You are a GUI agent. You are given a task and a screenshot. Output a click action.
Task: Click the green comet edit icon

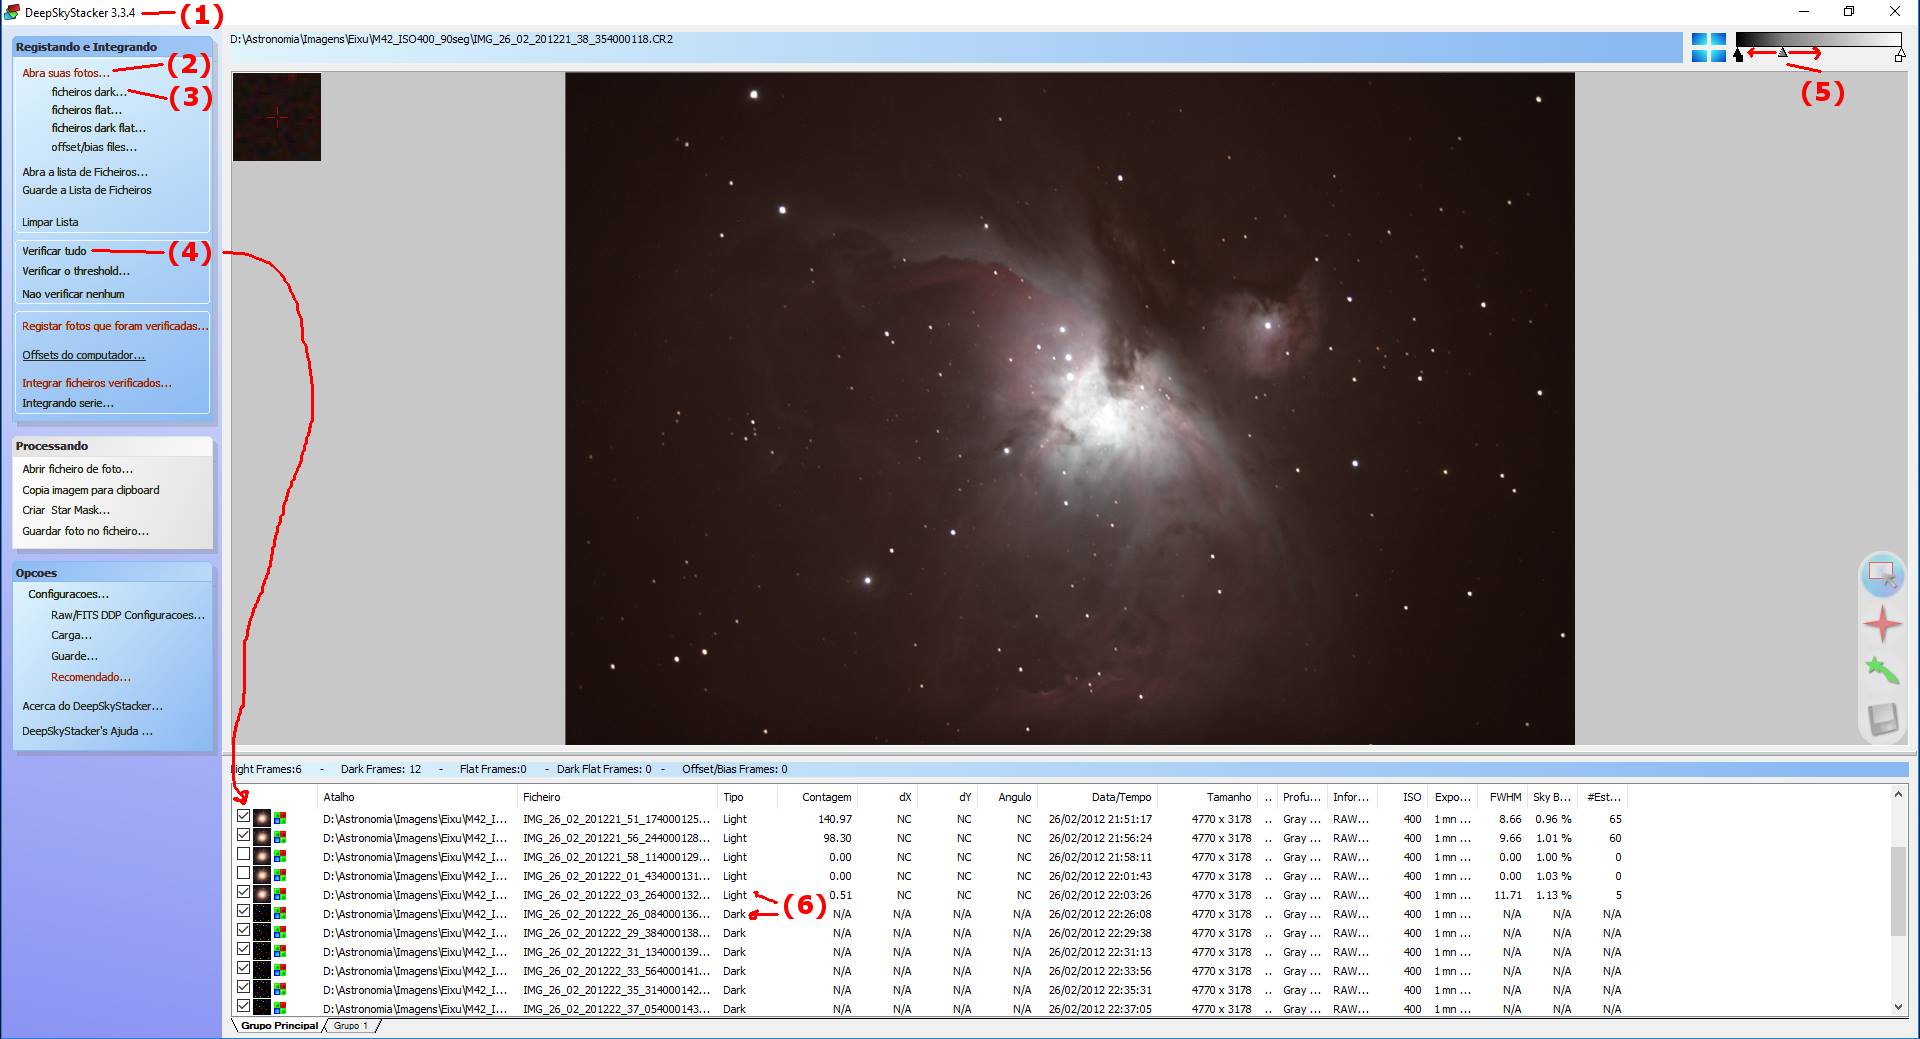[x=1881, y=670]
